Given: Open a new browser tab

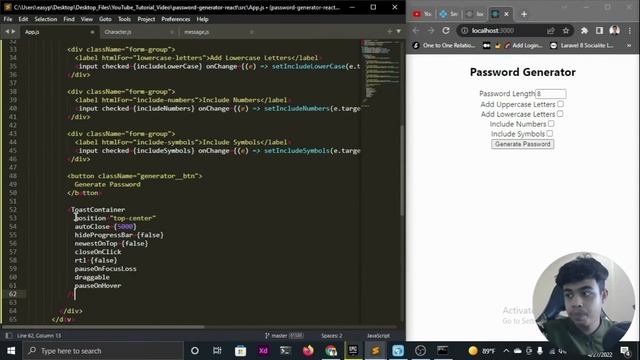Looking at the screenshot, I should point(524,14).
